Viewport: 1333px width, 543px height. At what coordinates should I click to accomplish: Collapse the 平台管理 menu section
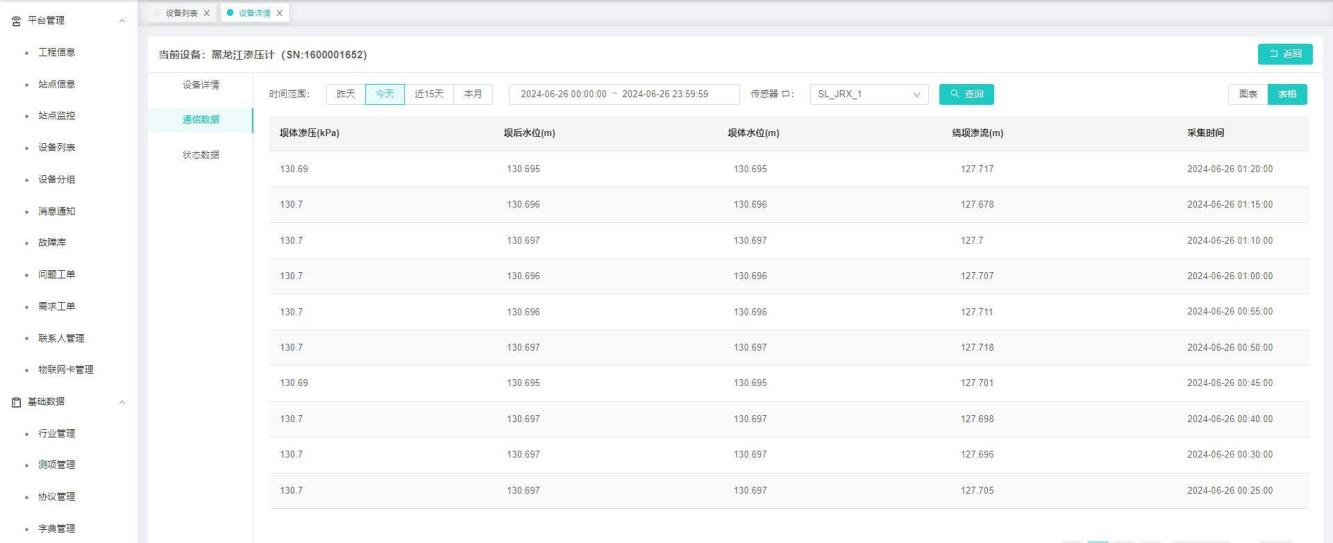(x=122, y=20)
